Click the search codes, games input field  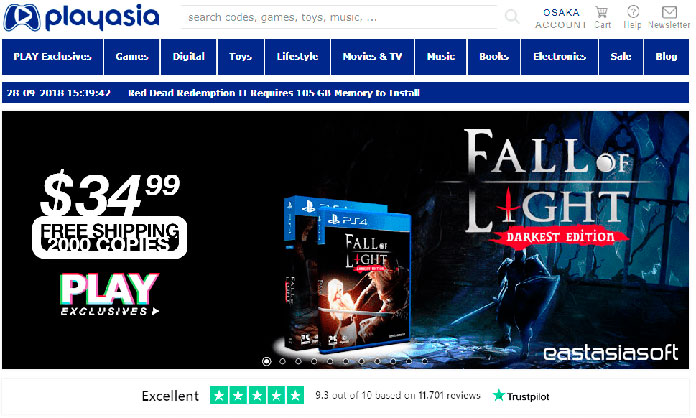pos(339,17)
